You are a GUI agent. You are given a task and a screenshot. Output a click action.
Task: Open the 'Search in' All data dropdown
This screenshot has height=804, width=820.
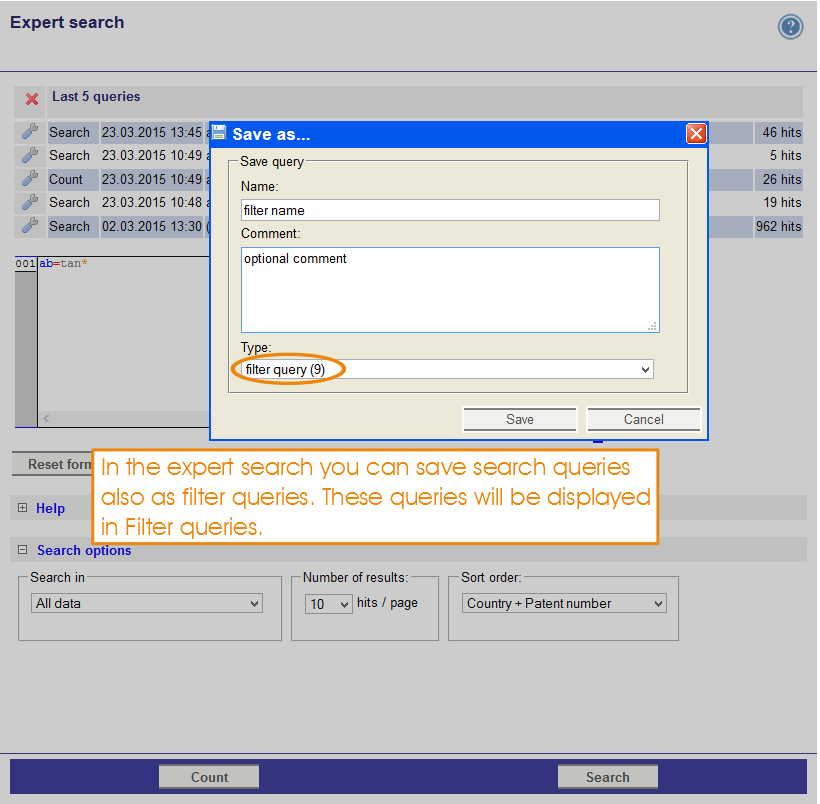point(146,603)
